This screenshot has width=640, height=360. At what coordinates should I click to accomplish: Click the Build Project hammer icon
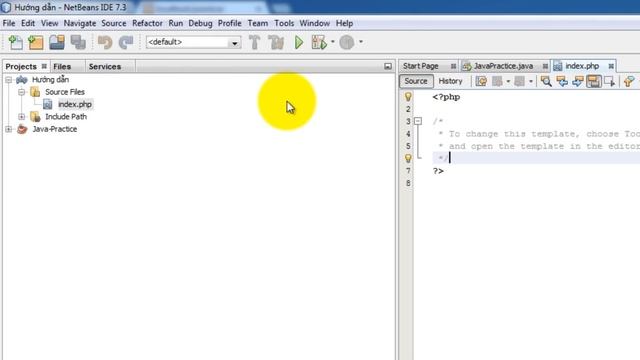coord(255,42)
